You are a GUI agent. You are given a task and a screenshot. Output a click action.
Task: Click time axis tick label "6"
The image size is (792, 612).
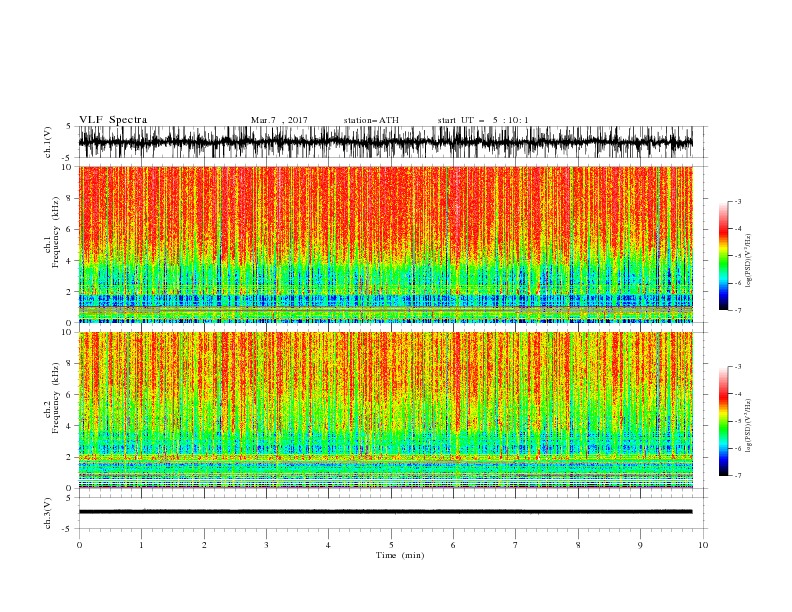[x=453, y=545]
